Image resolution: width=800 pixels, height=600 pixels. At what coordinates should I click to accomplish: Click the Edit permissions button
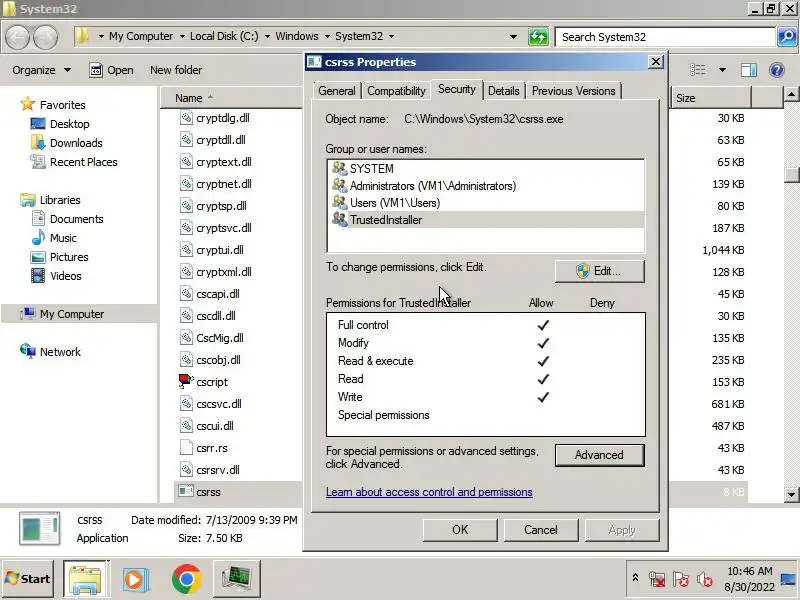(599, 271)
